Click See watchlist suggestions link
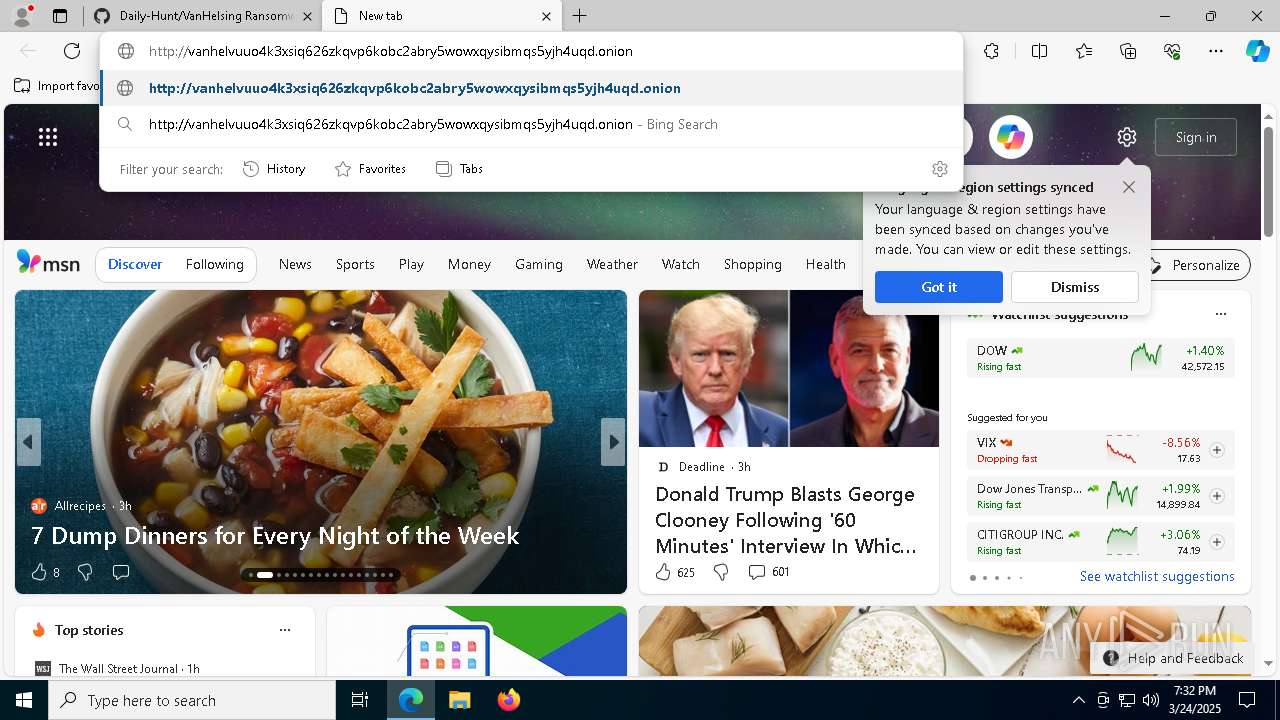The image size is (1280, 720). point(1157,576)
